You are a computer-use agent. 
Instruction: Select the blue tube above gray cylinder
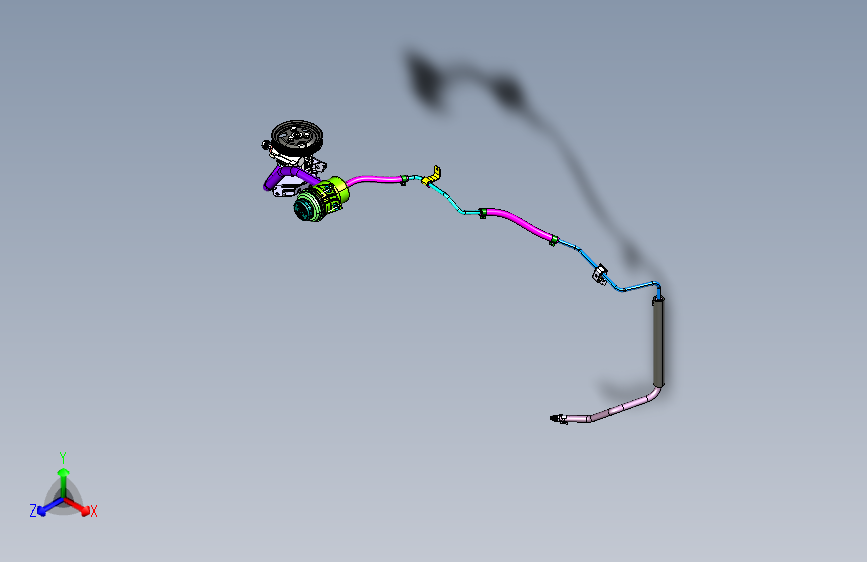point(636,287)
